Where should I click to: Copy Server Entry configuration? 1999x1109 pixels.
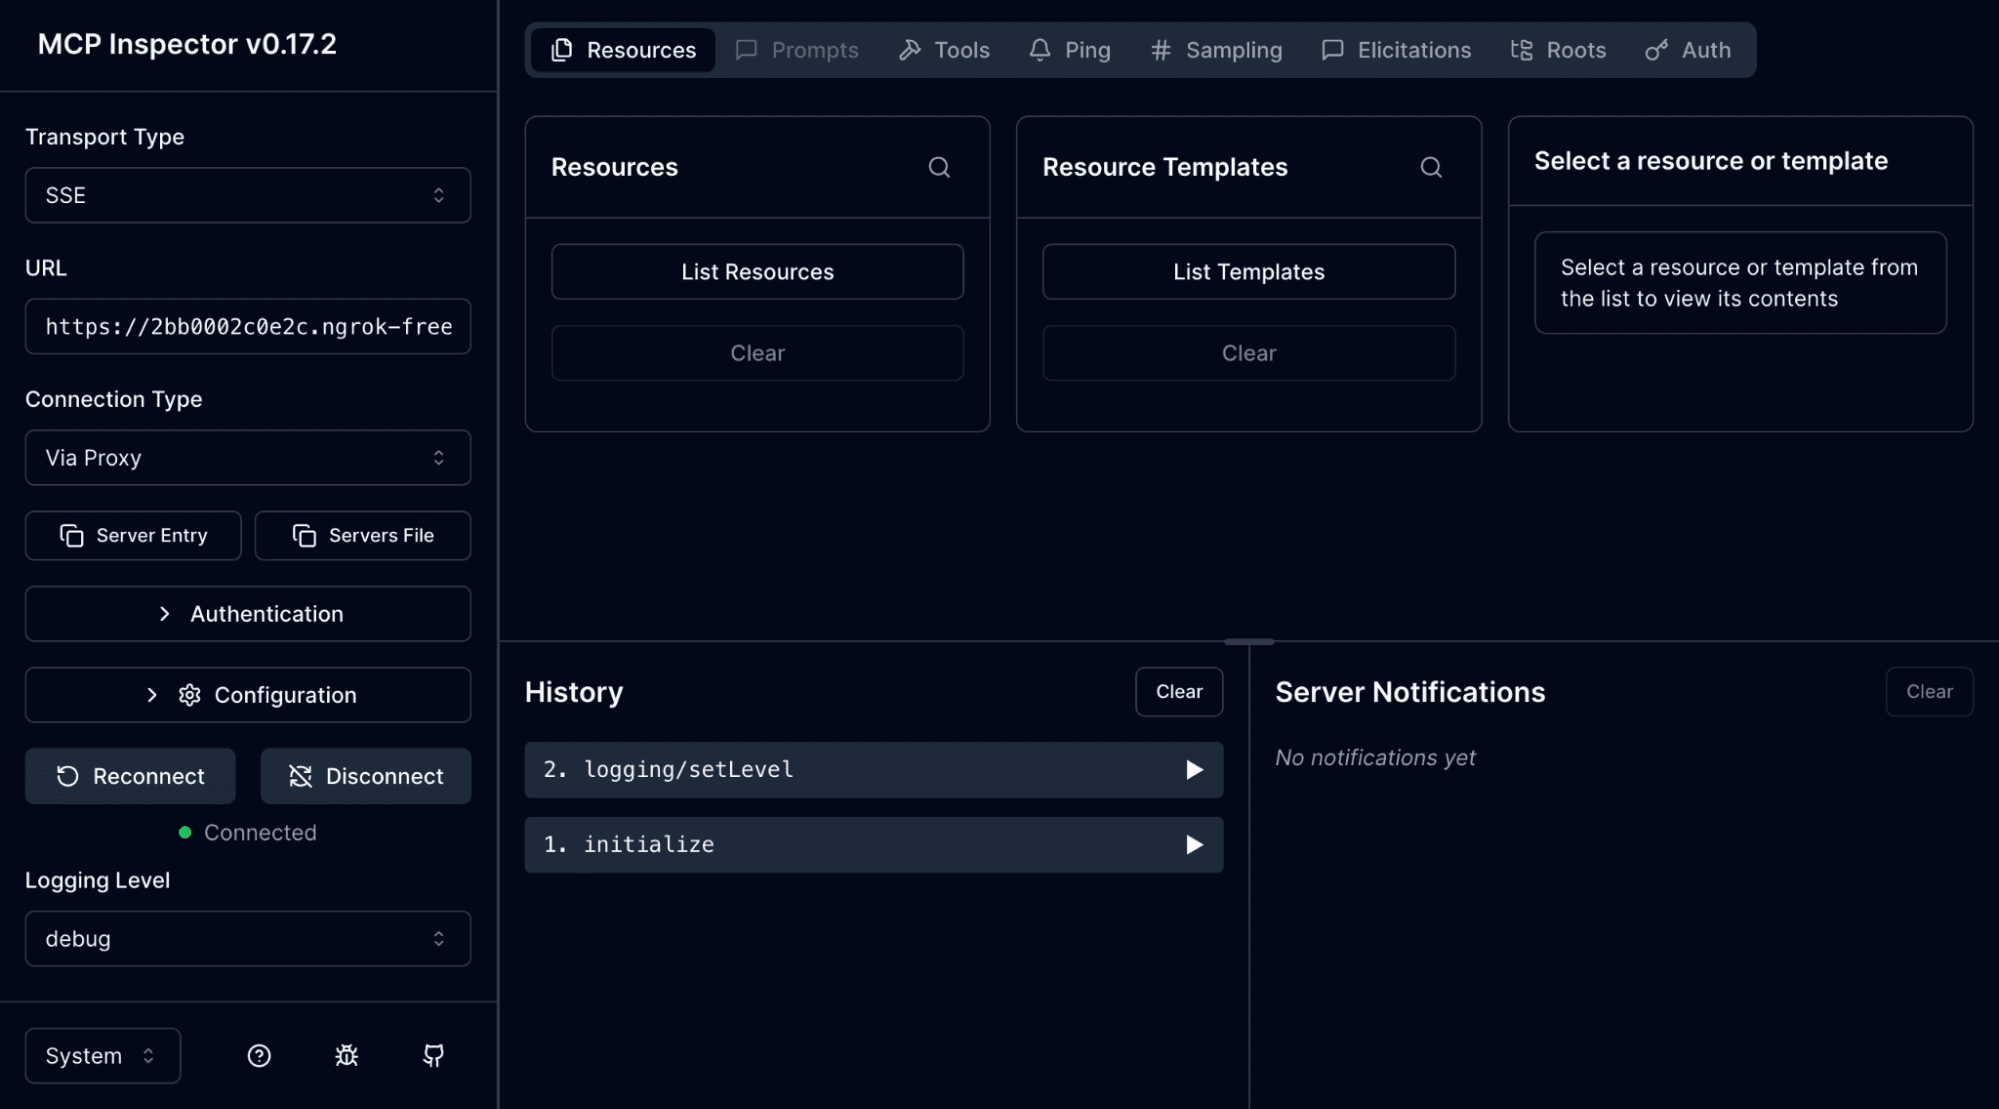coord(133,536)
